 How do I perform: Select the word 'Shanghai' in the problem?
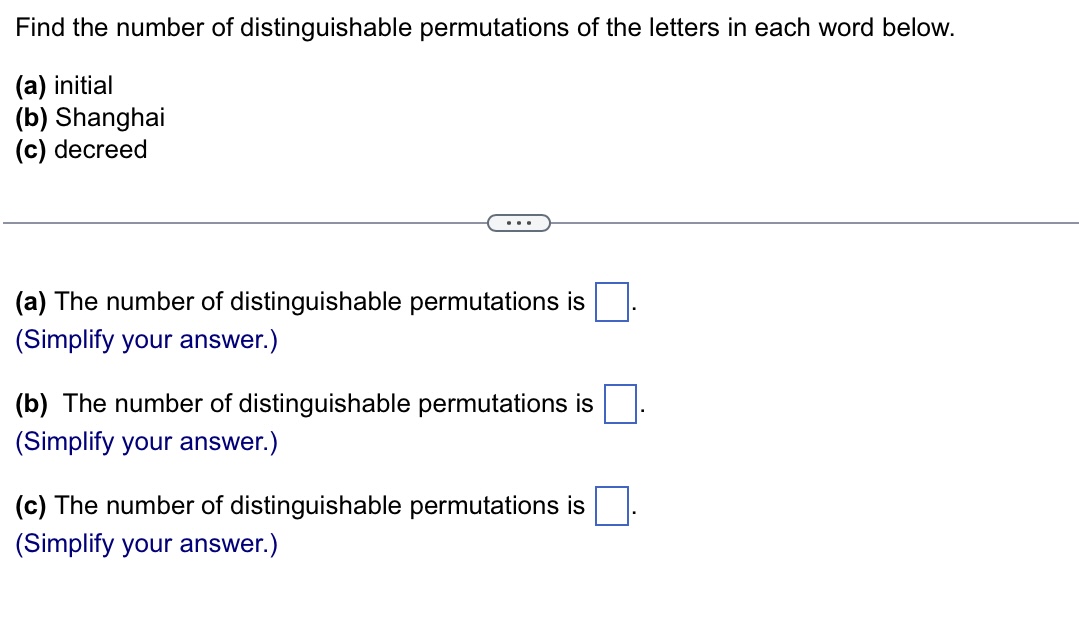point(110,117)
